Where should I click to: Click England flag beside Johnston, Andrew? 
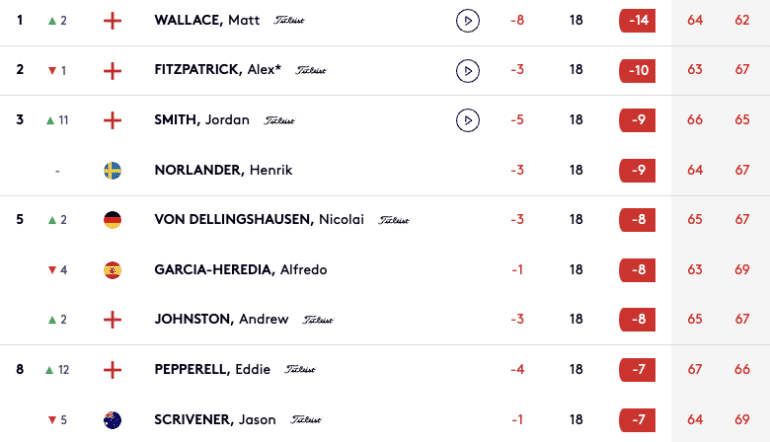click(x=112, y=320)
